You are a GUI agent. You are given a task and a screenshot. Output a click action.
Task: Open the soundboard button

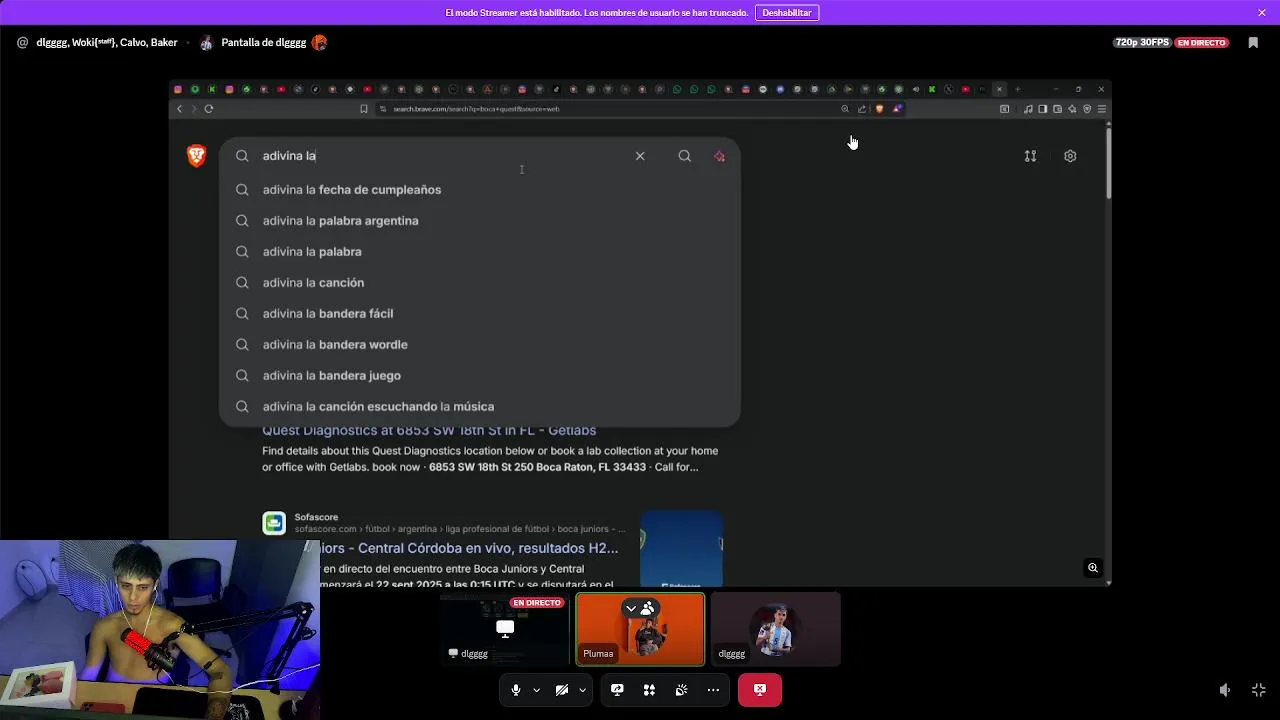[681, 690]
